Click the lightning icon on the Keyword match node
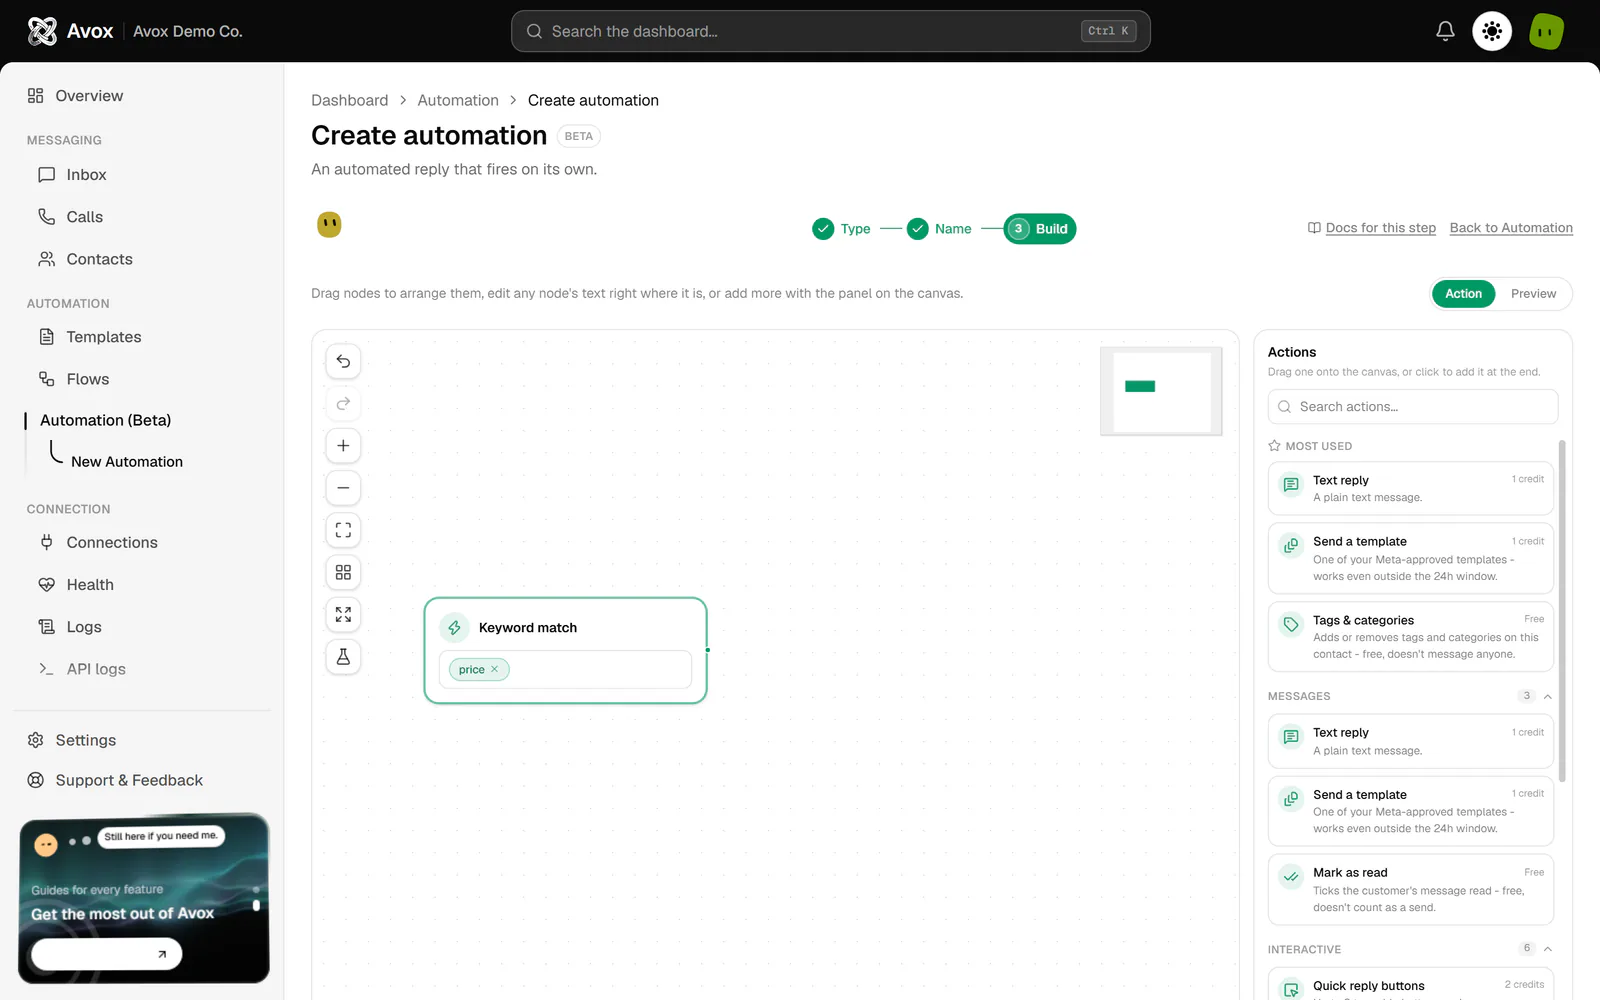 click(x=454, y=627)
